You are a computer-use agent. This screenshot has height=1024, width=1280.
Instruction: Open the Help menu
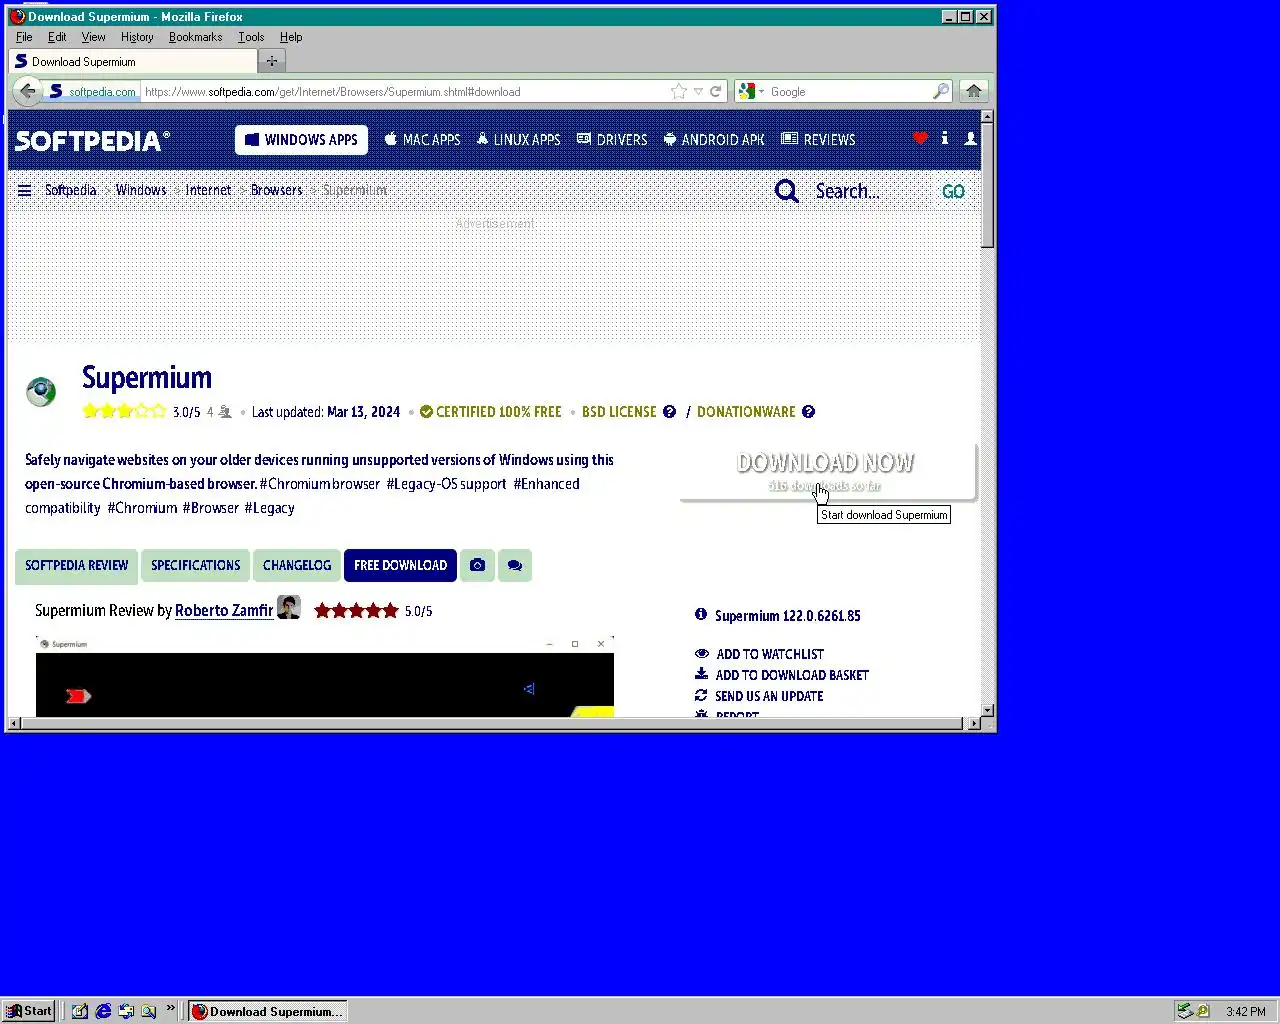pos(291,37)
